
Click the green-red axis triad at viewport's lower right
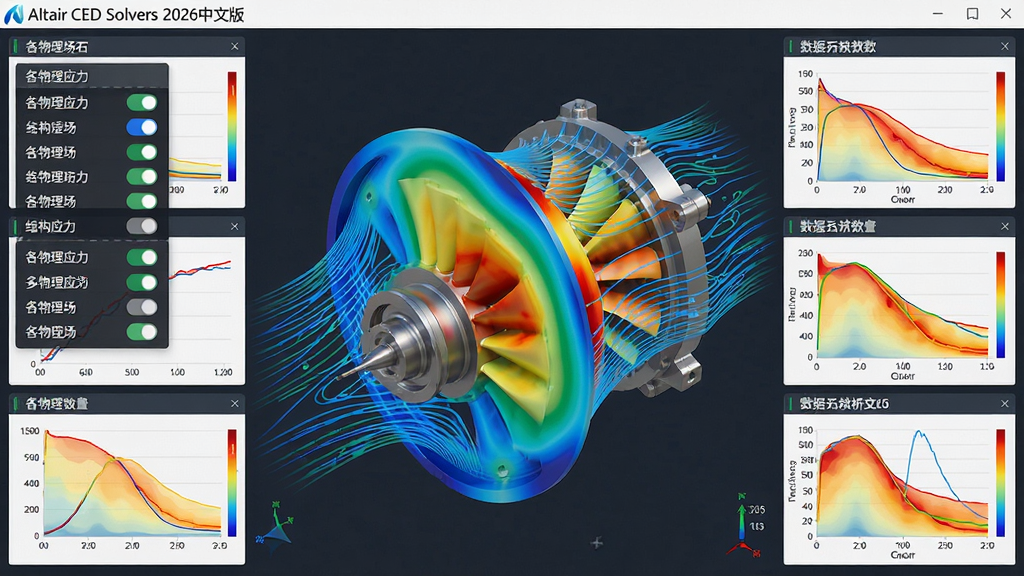[743, 526]
